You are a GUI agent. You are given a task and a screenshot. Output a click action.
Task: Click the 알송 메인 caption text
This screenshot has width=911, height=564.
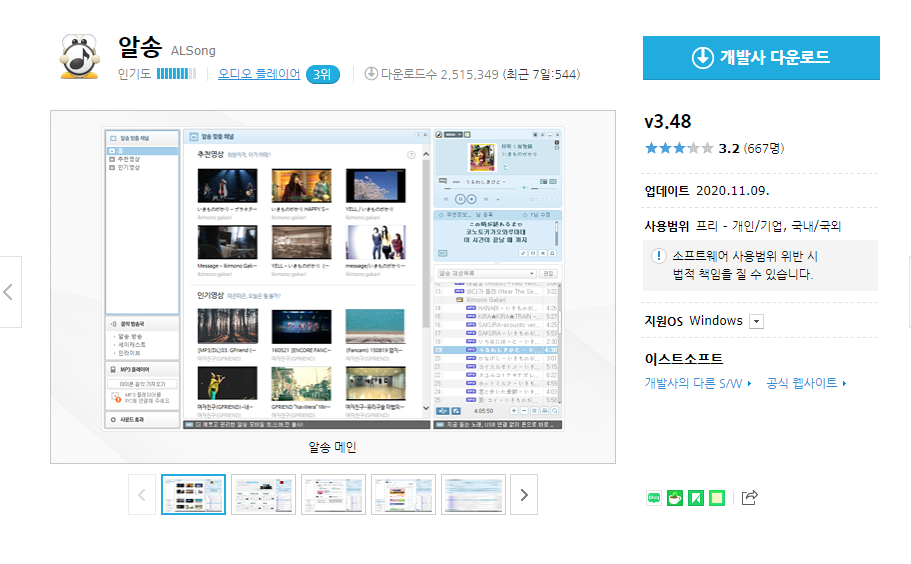click(332, 447)
